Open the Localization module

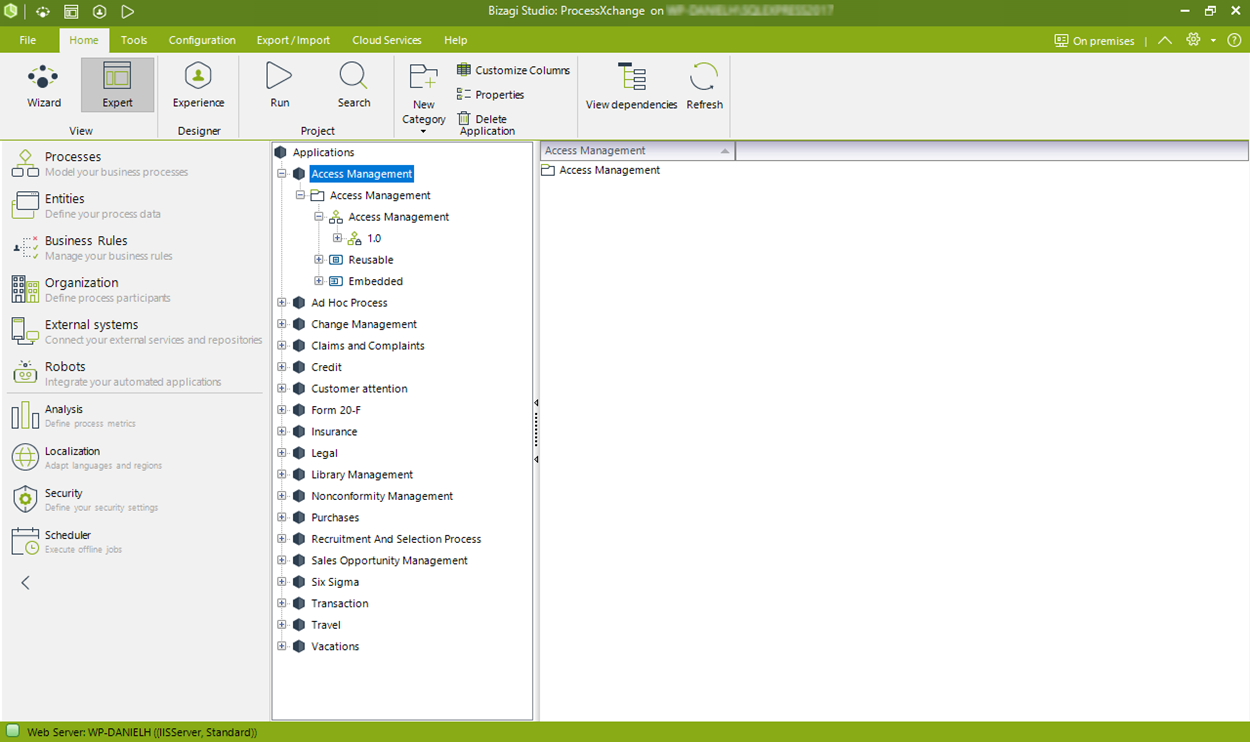tap(136, 457)
